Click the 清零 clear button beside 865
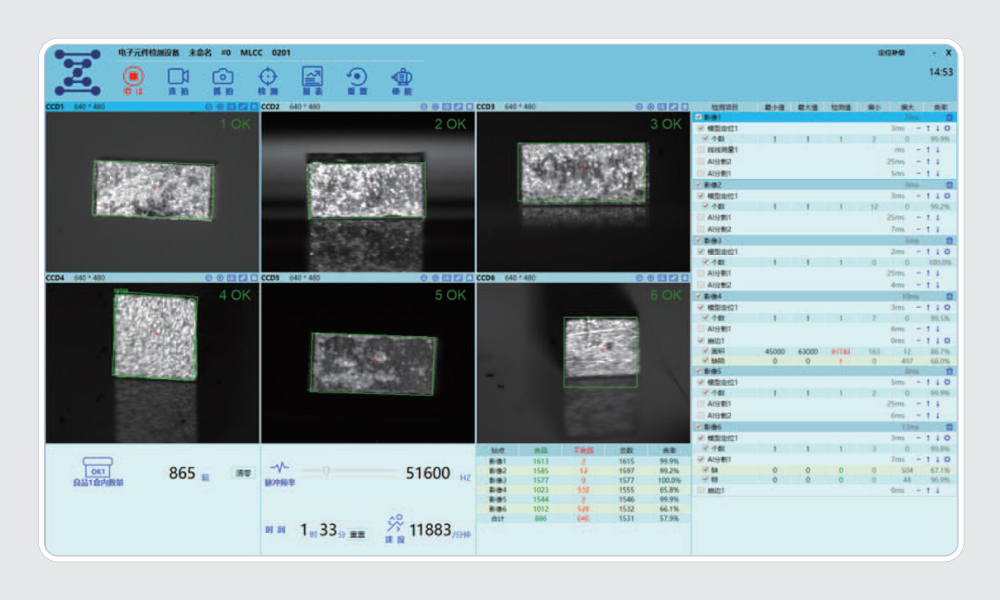This screenshot has height=600, width=1000. coord(243,473)
